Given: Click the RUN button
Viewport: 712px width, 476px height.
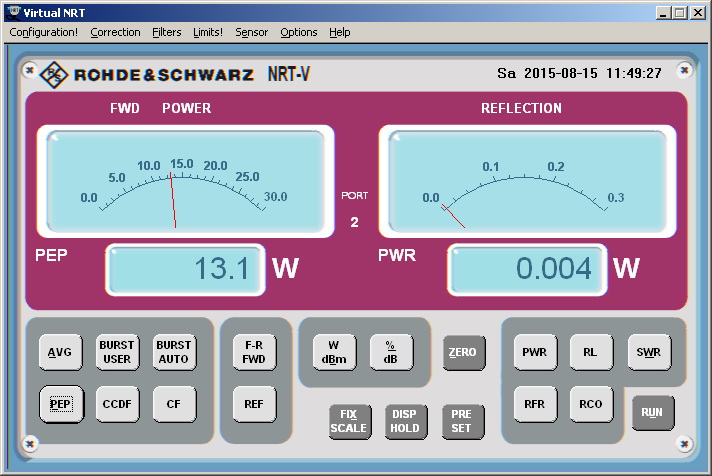Looking at the screenshot, I should coord(653,413).
